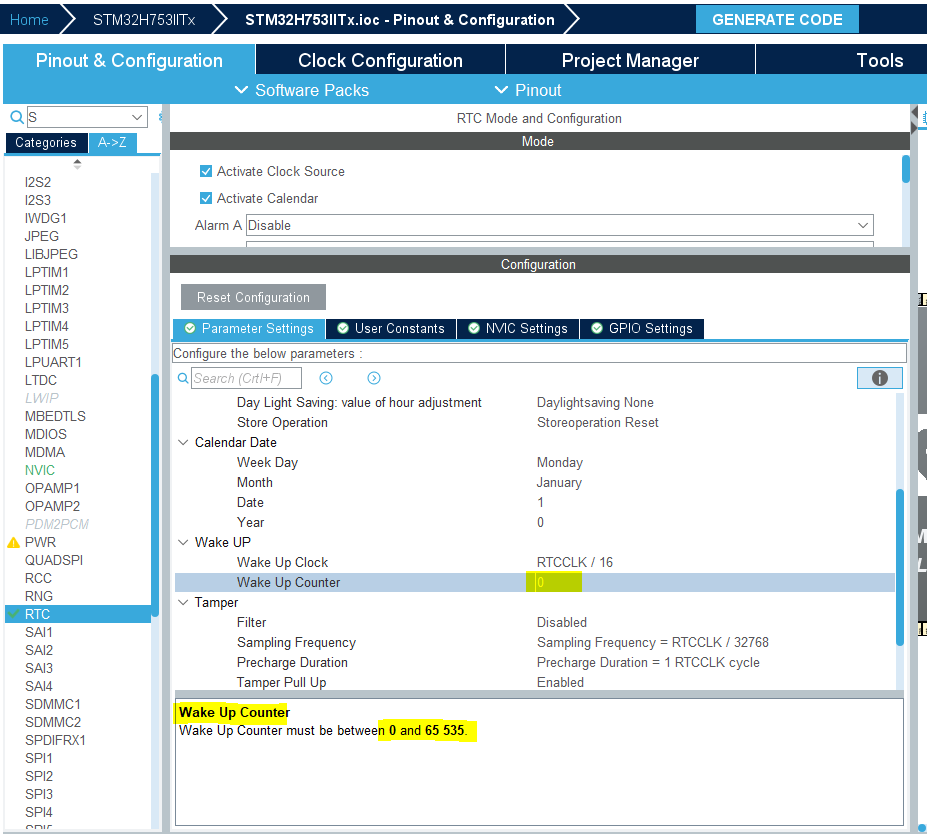Click Reset Configuration button
This screenshot has width=927, height=834.
tap(253, 297)
